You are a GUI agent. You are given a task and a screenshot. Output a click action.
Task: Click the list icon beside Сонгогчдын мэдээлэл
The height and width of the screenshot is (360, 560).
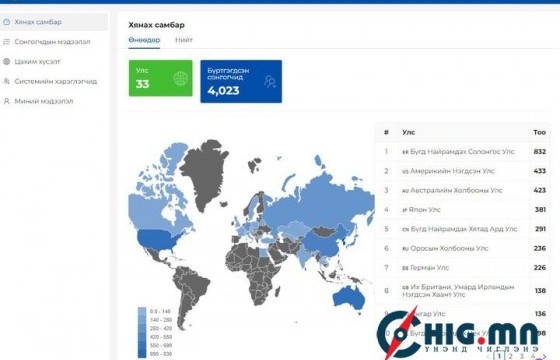coord(6,42)
